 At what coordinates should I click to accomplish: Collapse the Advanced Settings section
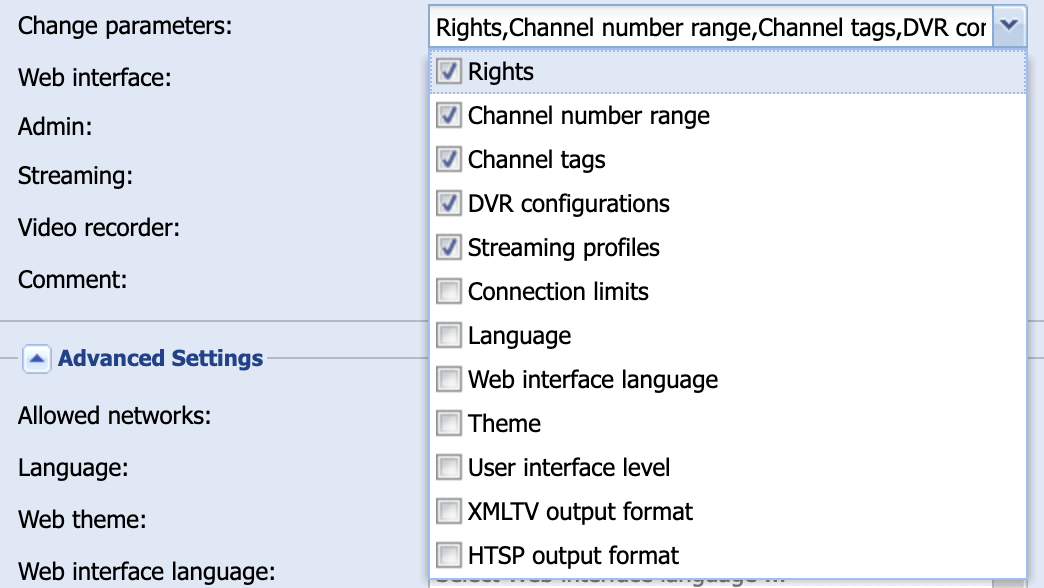point(37,359)
